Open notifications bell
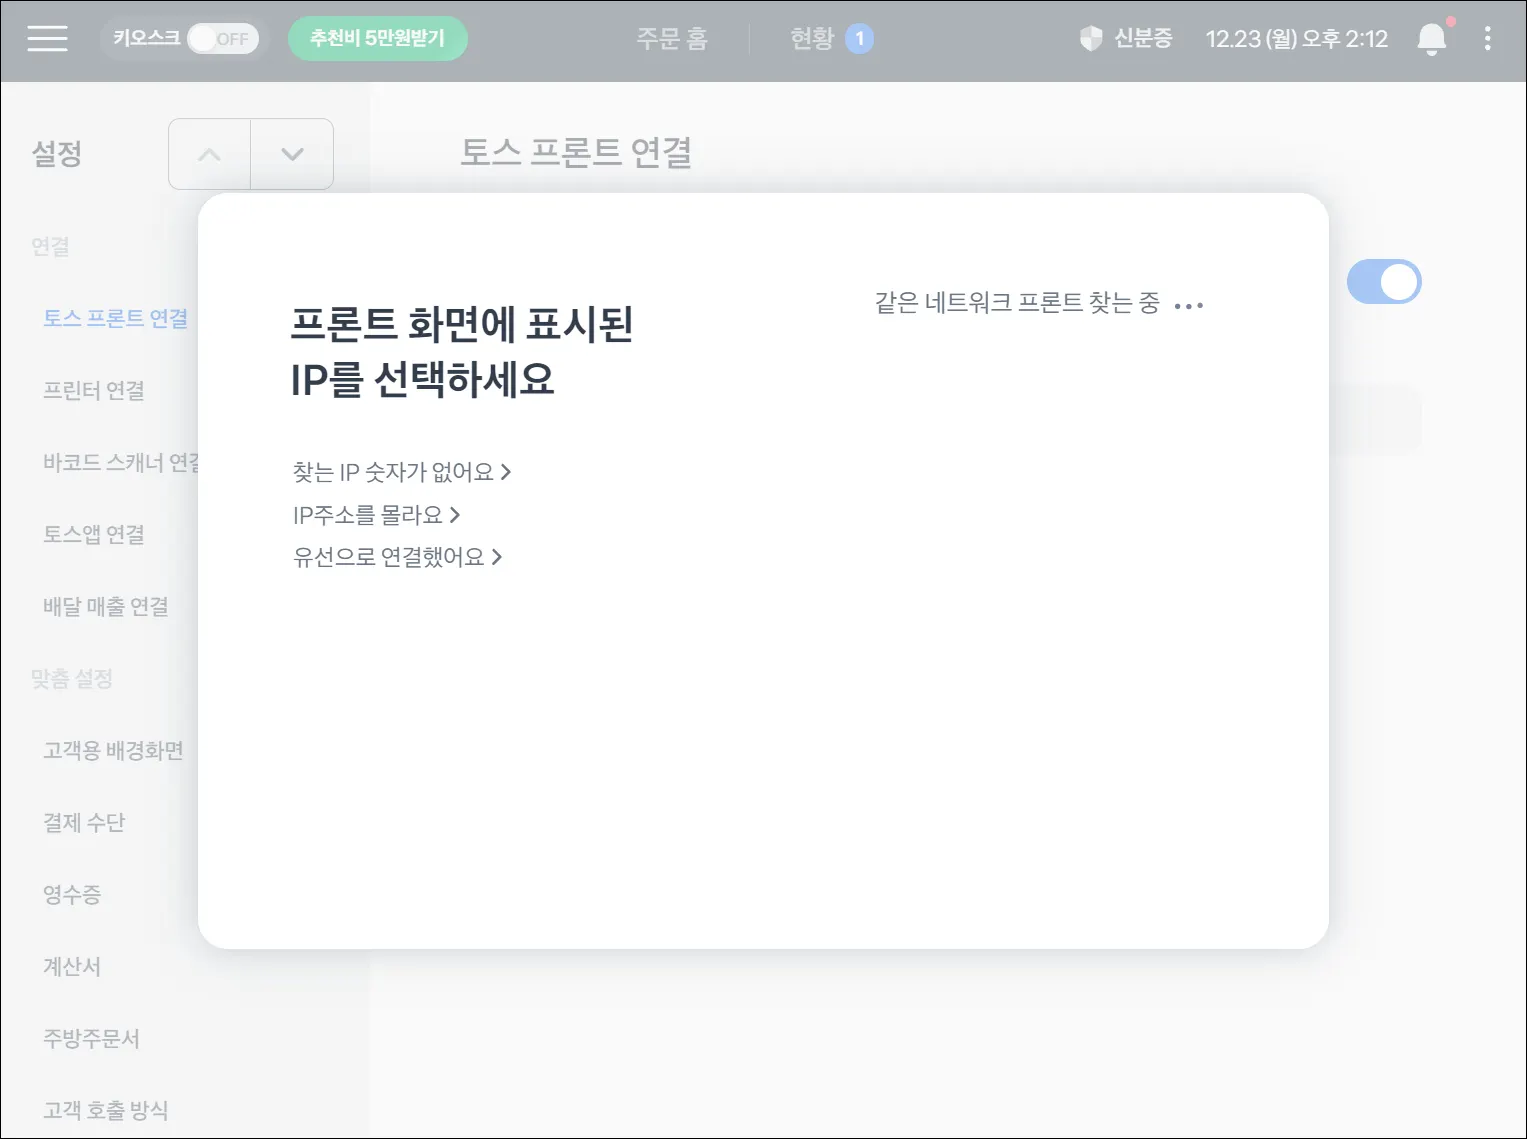The width and height of the screenshot is (1527, 1139). click(1432, 39)
